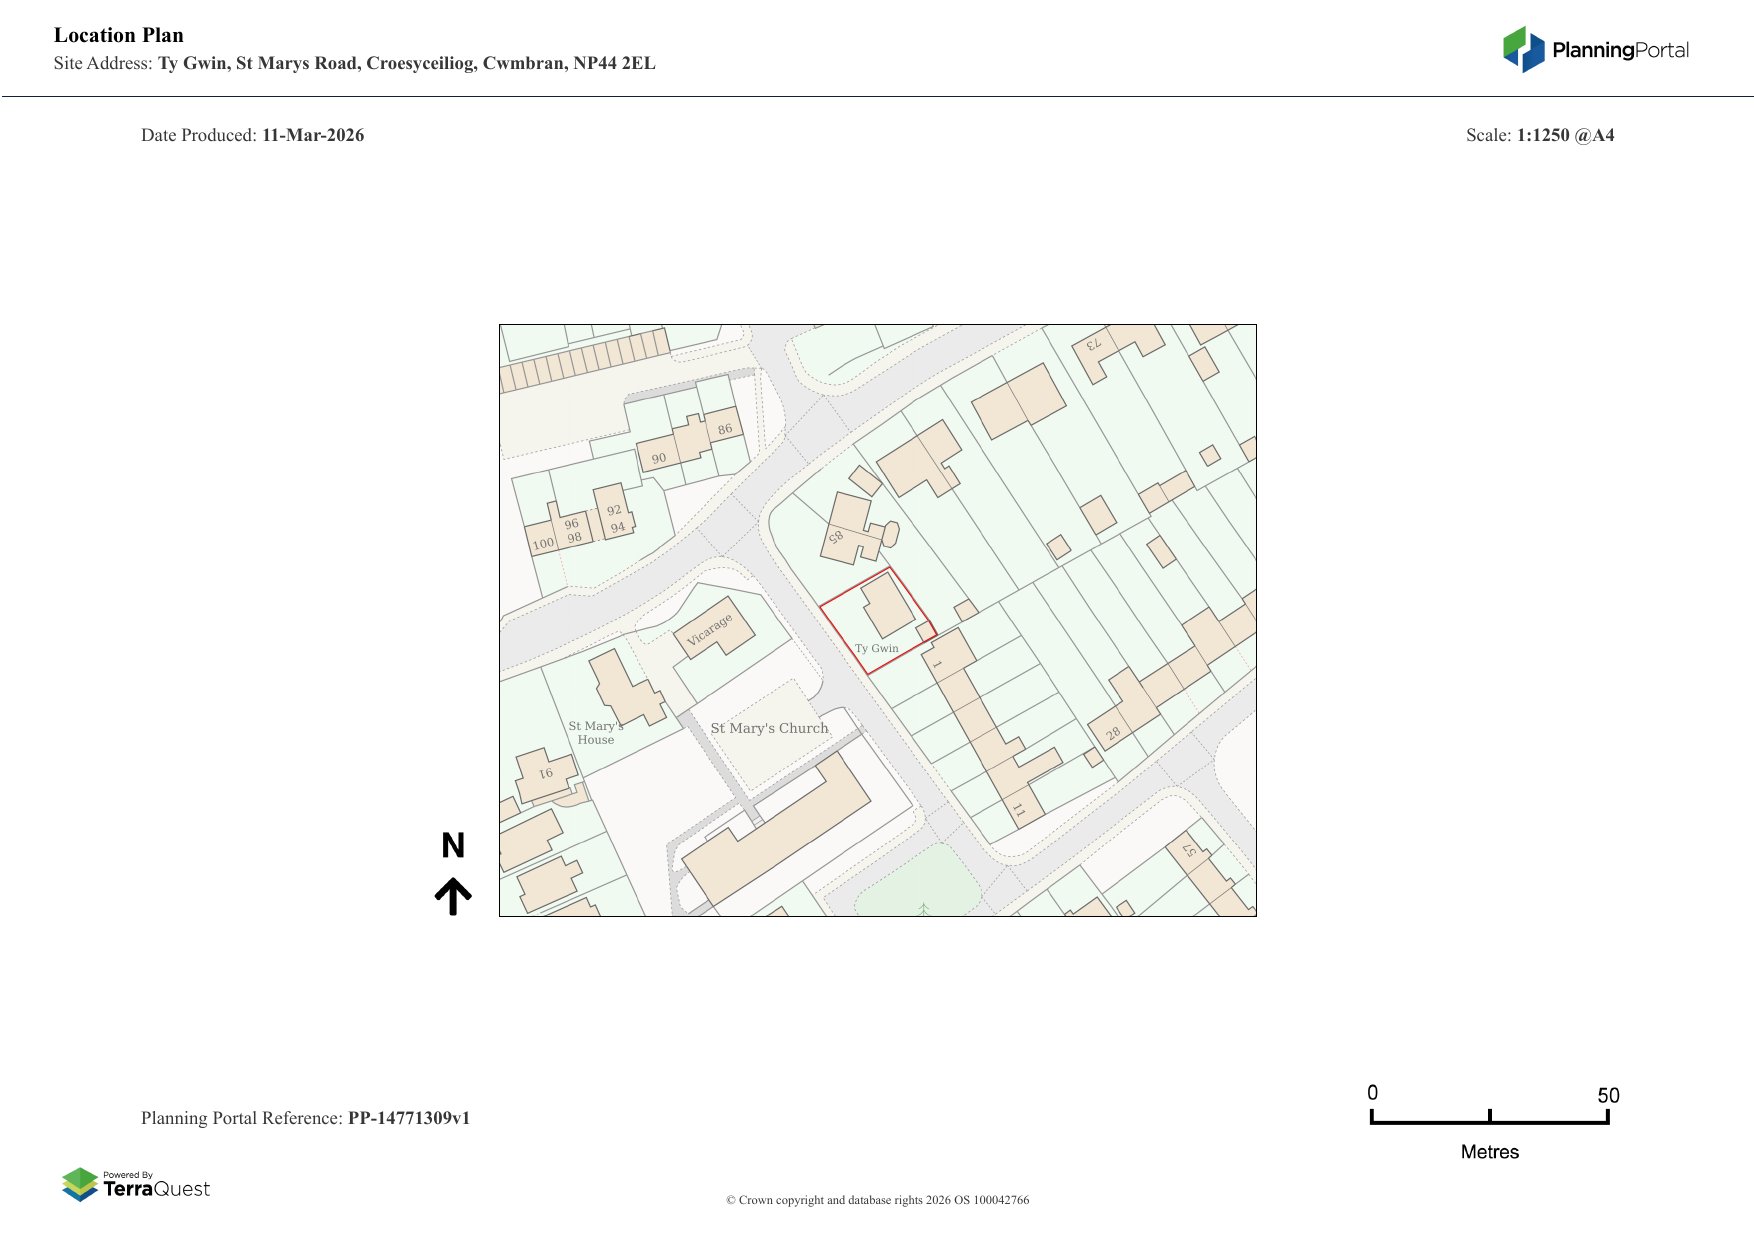Click the tree symbol in green area
Screen dimensions: 1754x1241
tap(924, 908)
